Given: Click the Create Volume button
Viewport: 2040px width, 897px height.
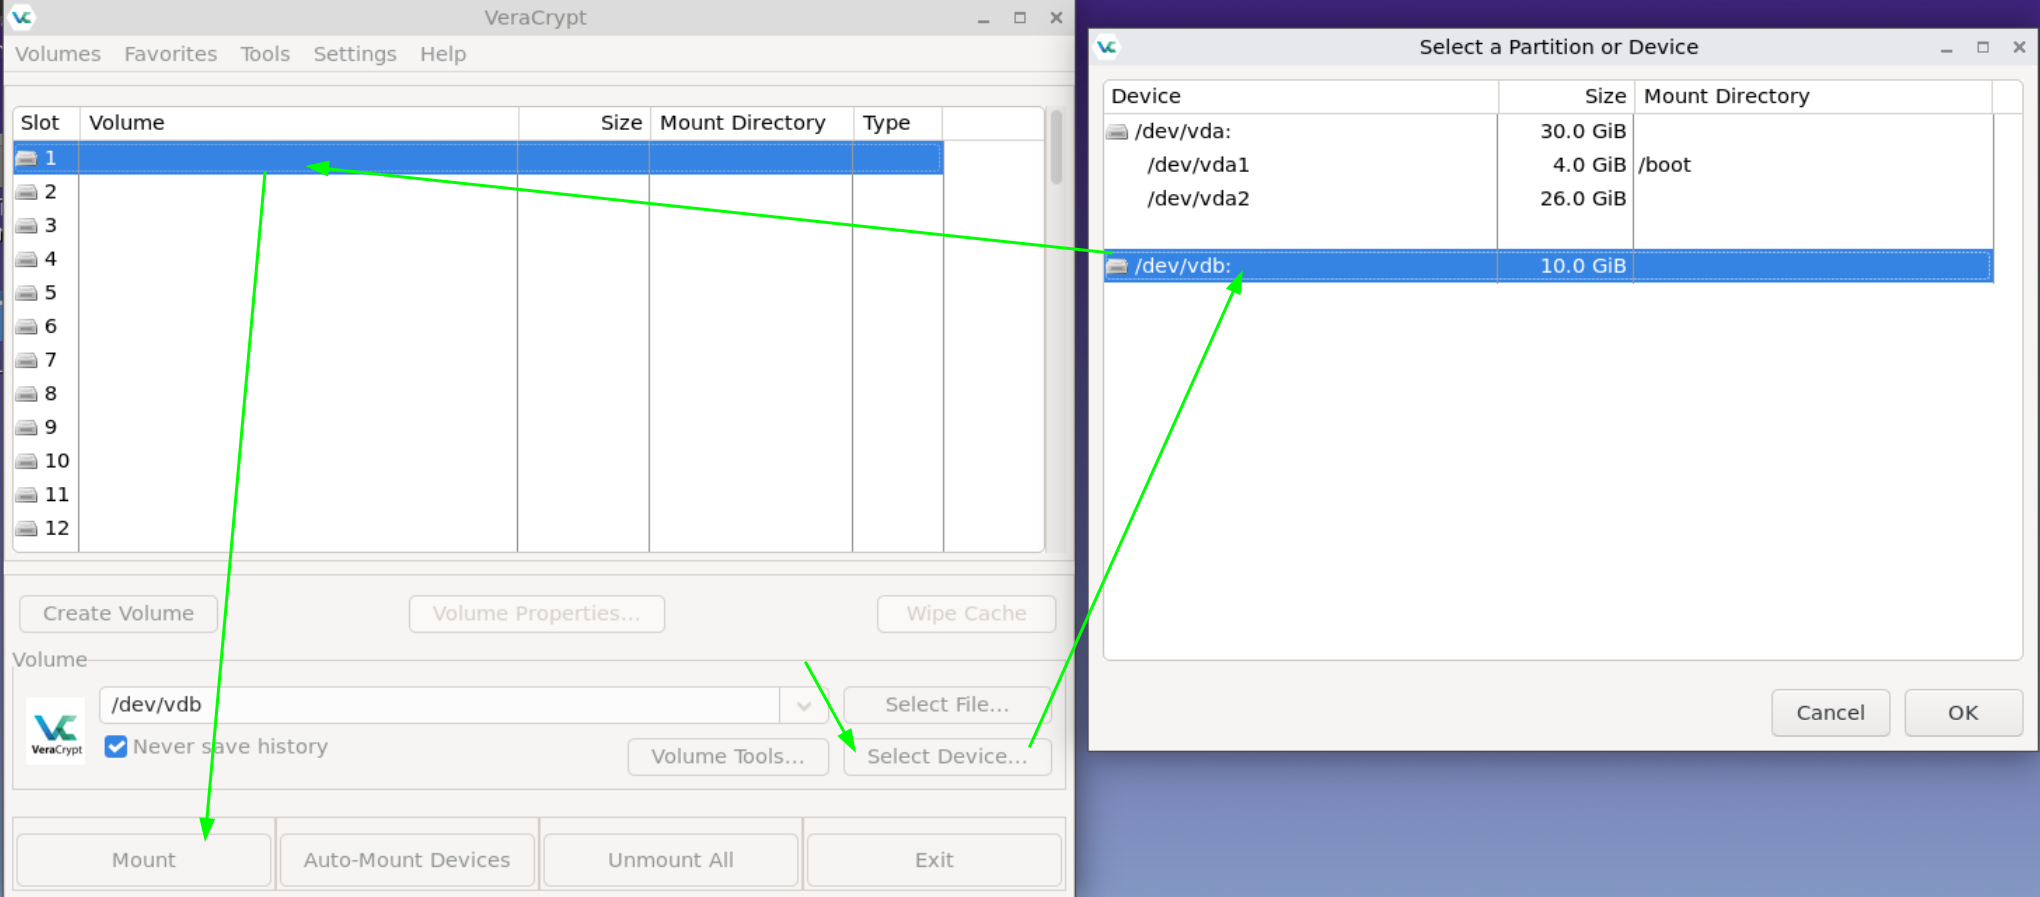Looking at the screenshot, I should 118,614.
